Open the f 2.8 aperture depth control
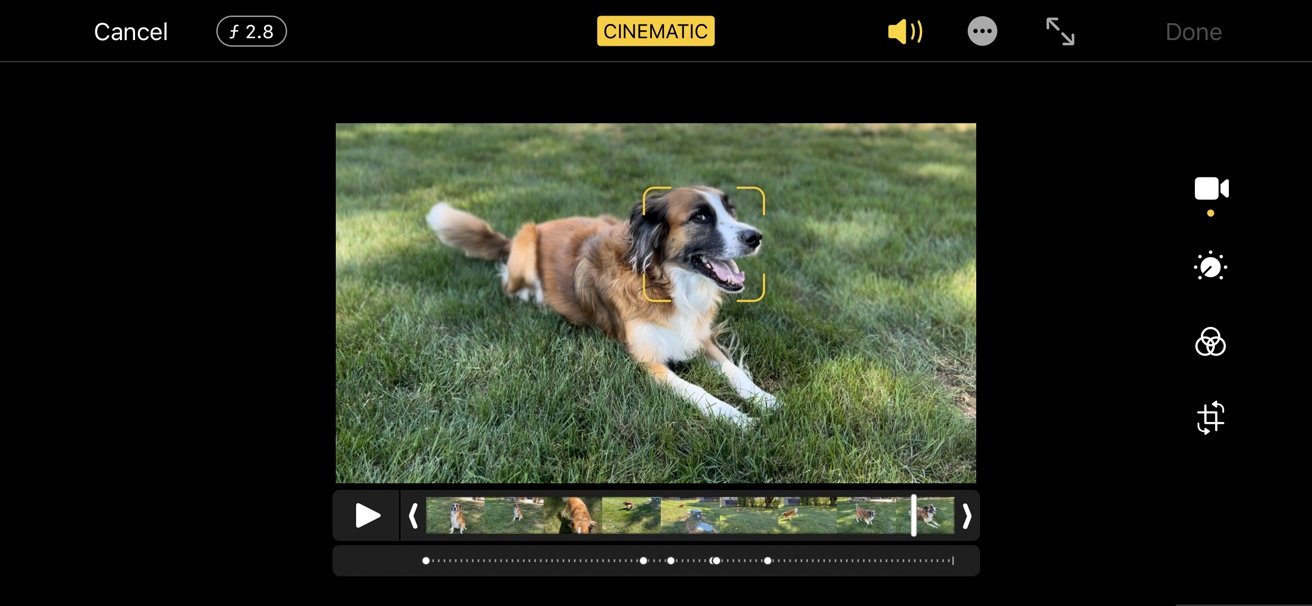Image resolution: width=1312 pixels, height=606 pixels. tap(252, 32)
